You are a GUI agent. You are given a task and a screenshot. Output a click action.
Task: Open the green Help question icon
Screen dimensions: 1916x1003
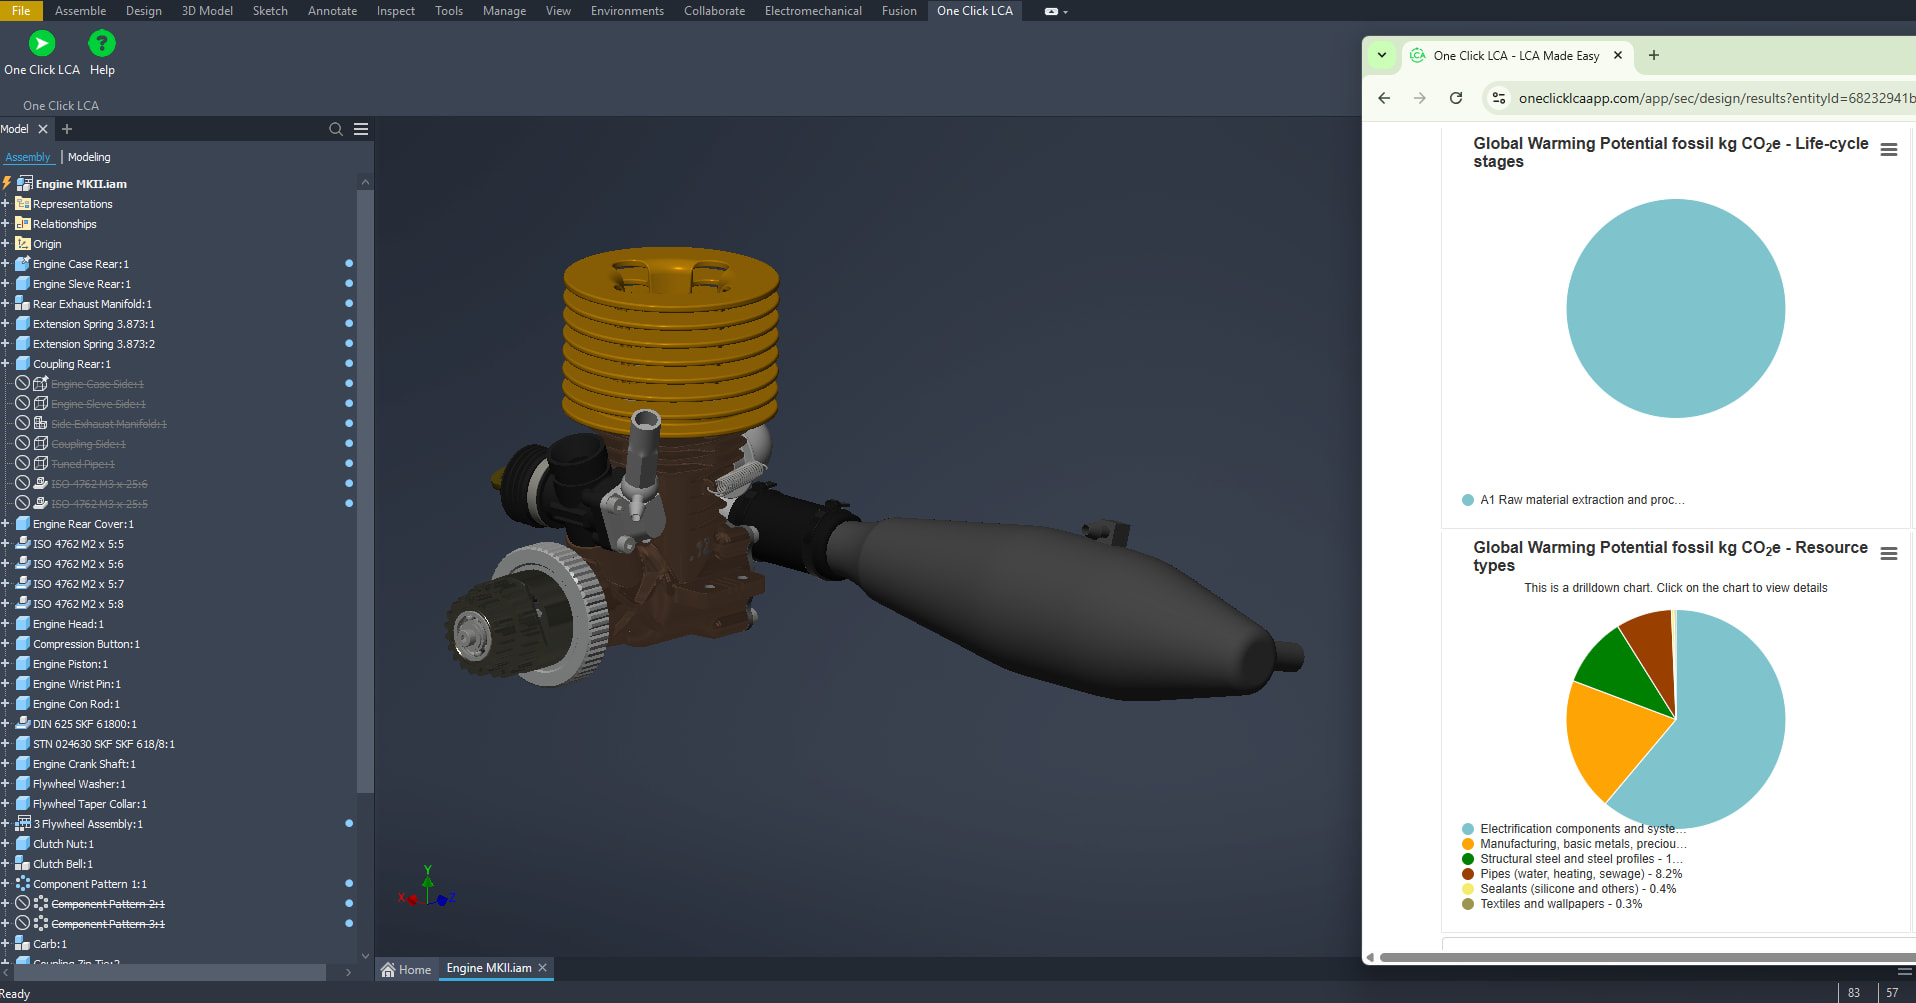pyautogui.click(x=102, y=44)
